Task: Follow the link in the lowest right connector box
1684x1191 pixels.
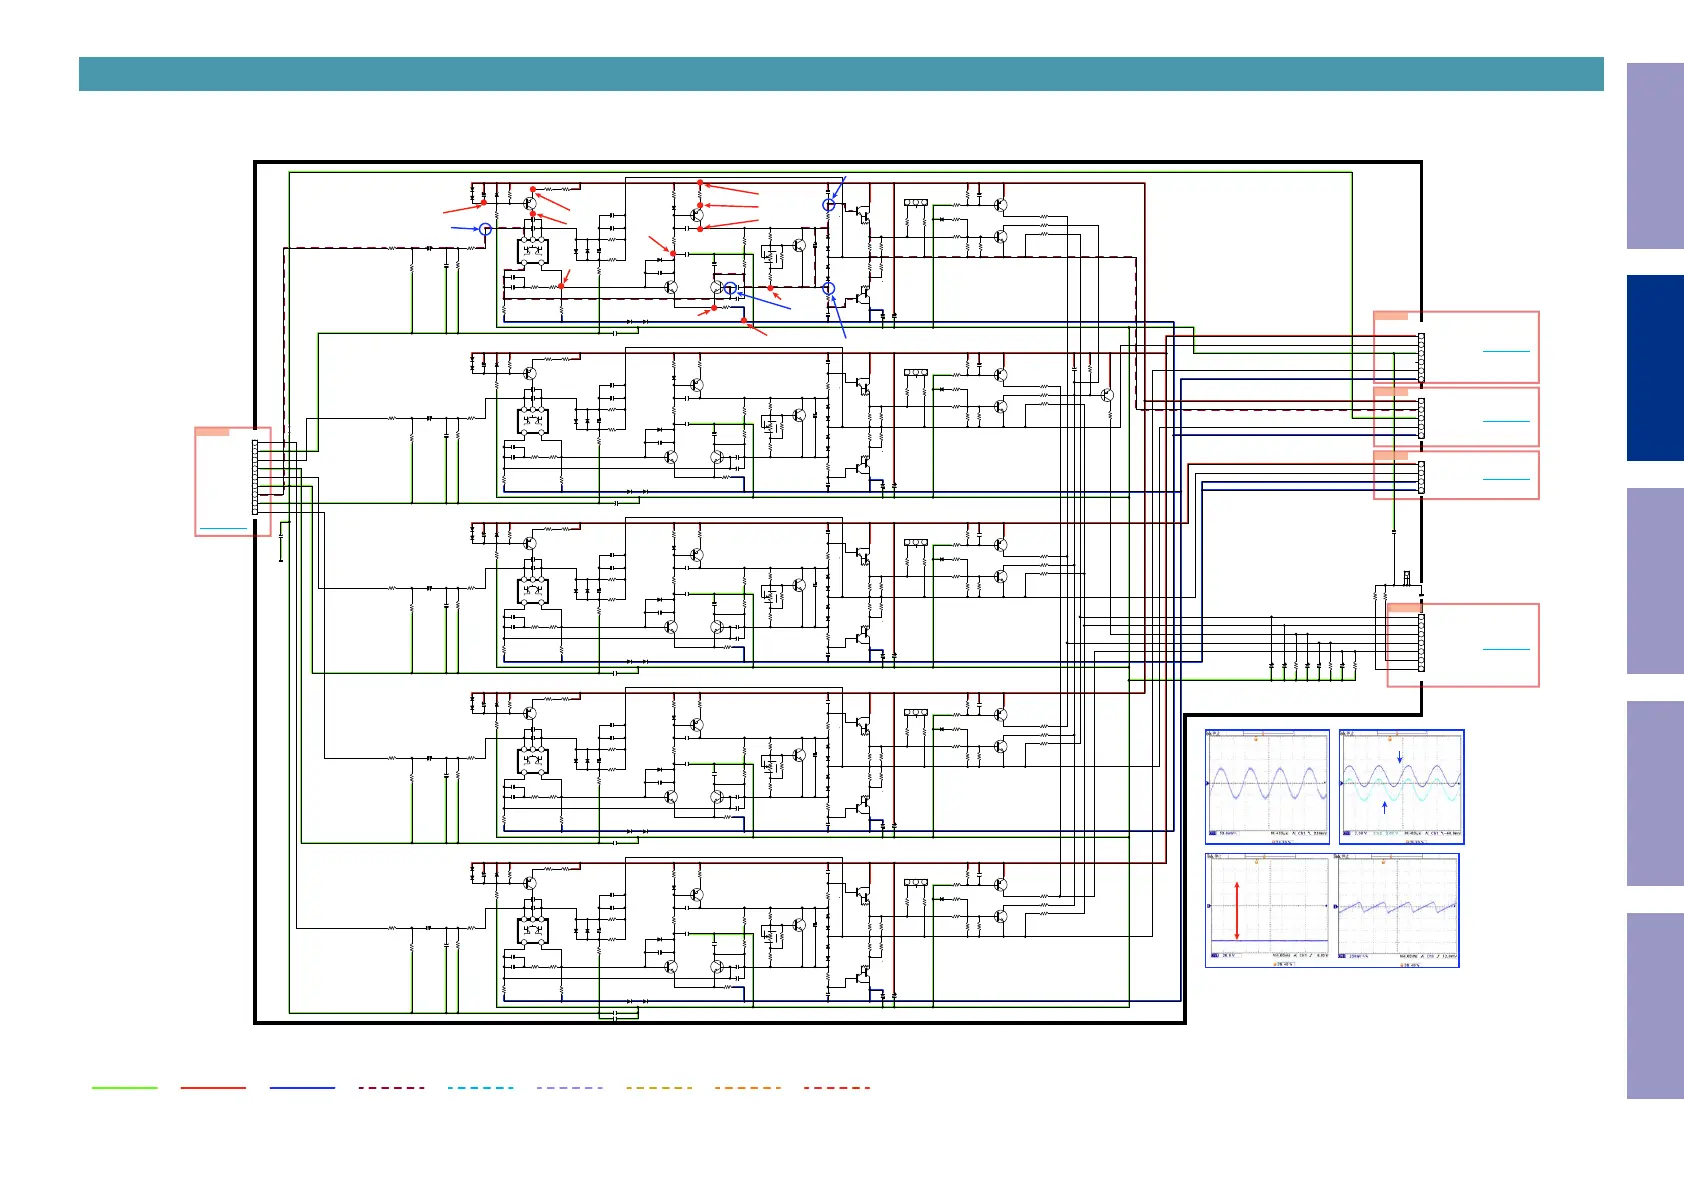Action: [x=1506, y=649]
